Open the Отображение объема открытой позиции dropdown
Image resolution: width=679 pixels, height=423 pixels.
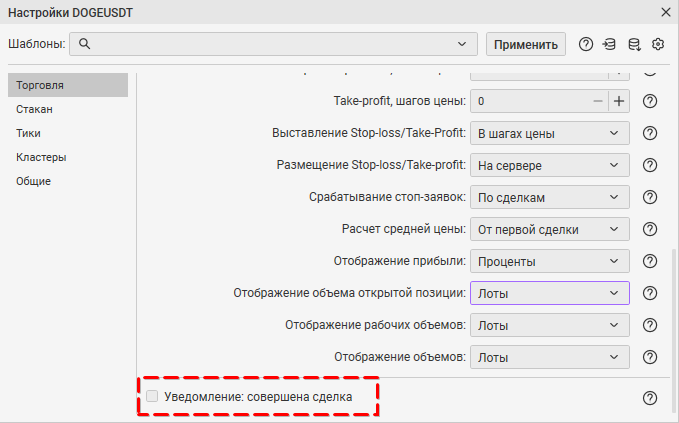point(549,293)
